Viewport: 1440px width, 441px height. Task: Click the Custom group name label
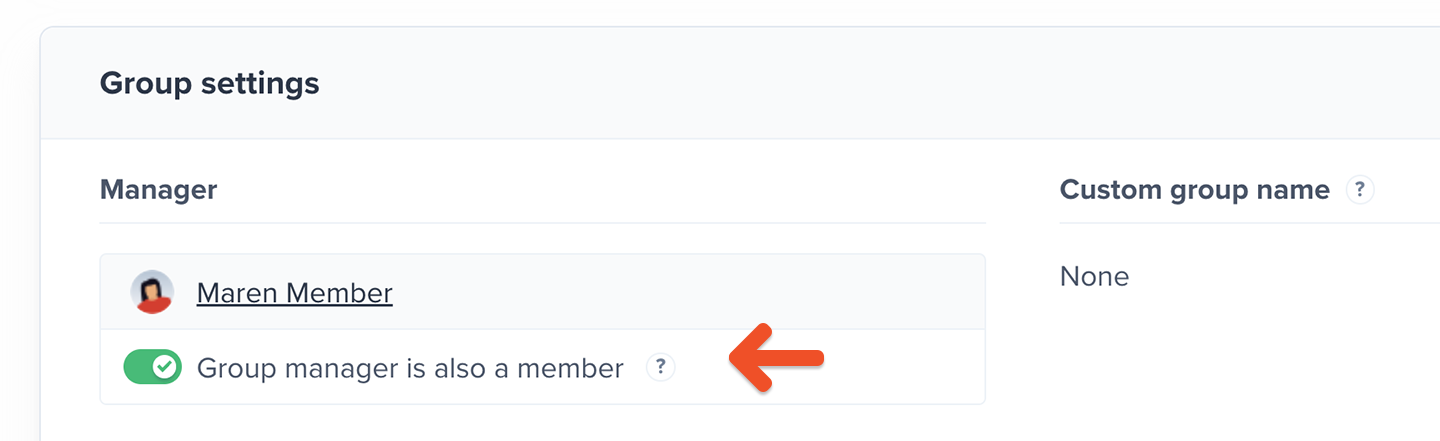tap(1195, 189)
